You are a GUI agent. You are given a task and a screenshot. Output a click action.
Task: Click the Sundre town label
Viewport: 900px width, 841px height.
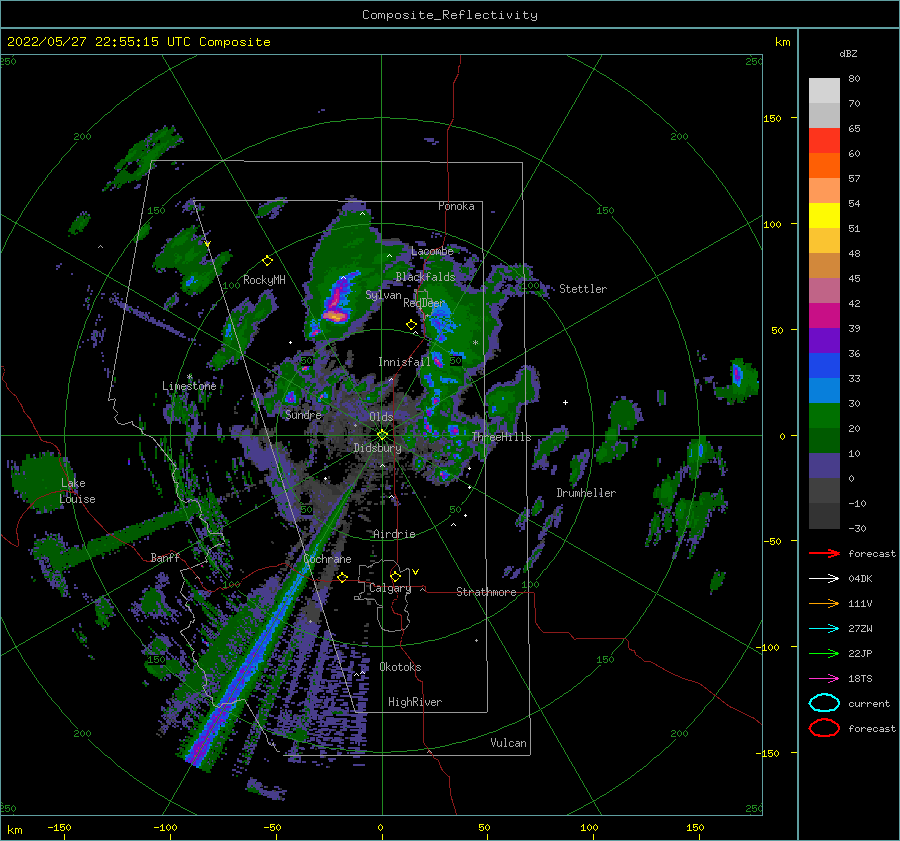[303, 414]
